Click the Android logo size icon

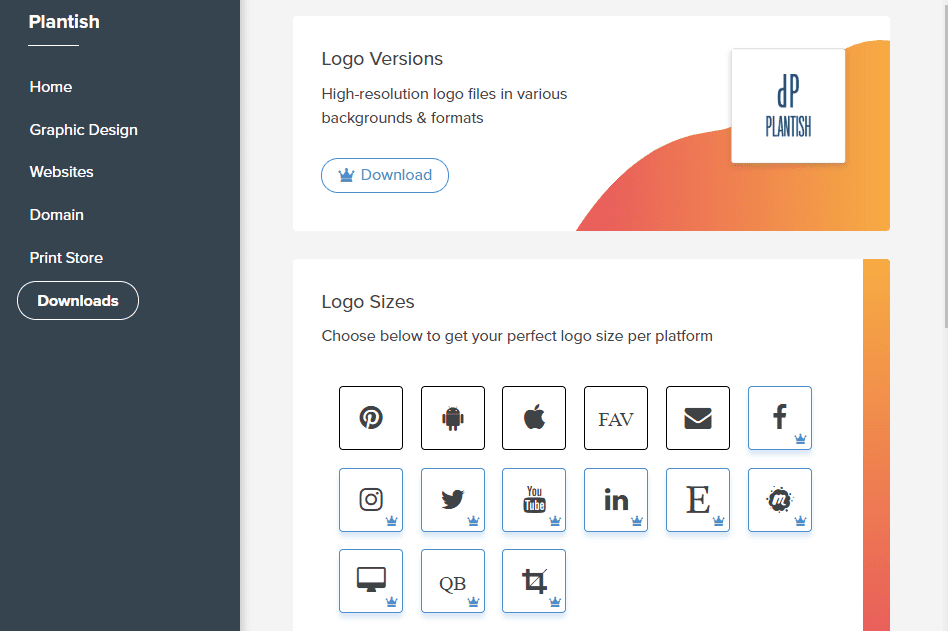tap(452, 418)
